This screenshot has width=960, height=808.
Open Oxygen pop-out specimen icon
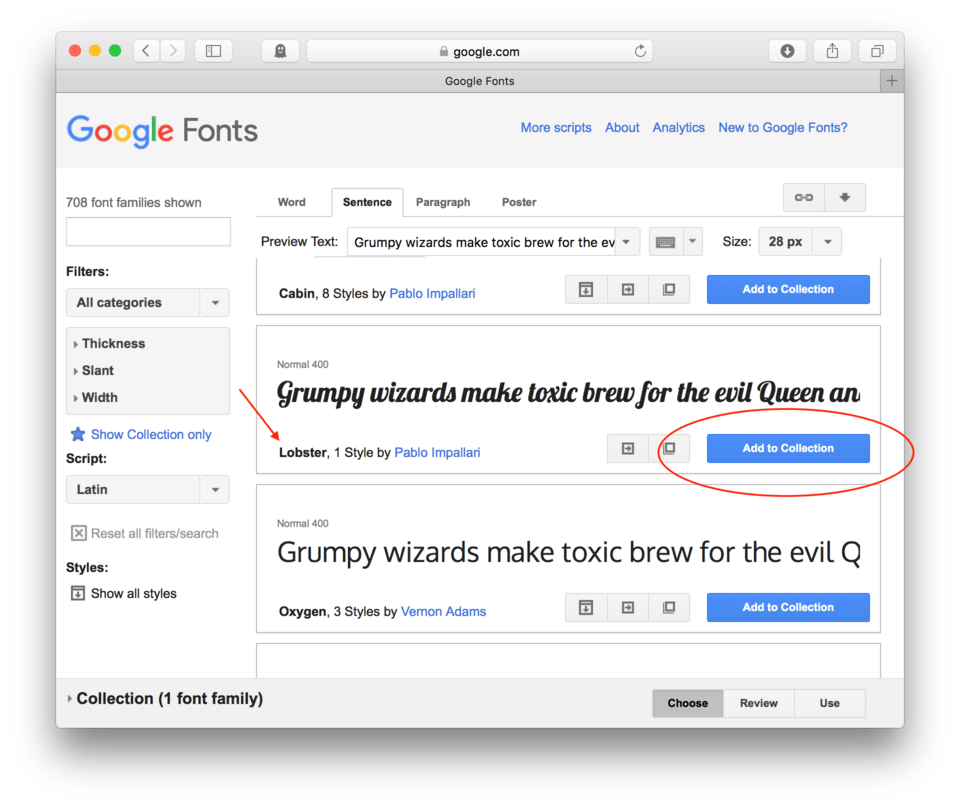pyautogui.click(x=669, y=608)
